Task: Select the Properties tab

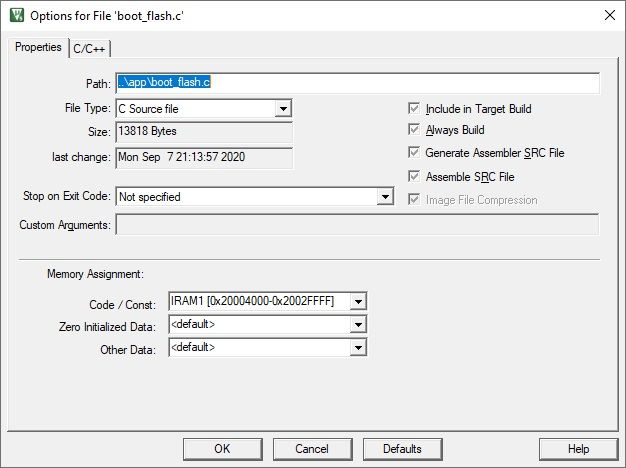Action: 38,48
